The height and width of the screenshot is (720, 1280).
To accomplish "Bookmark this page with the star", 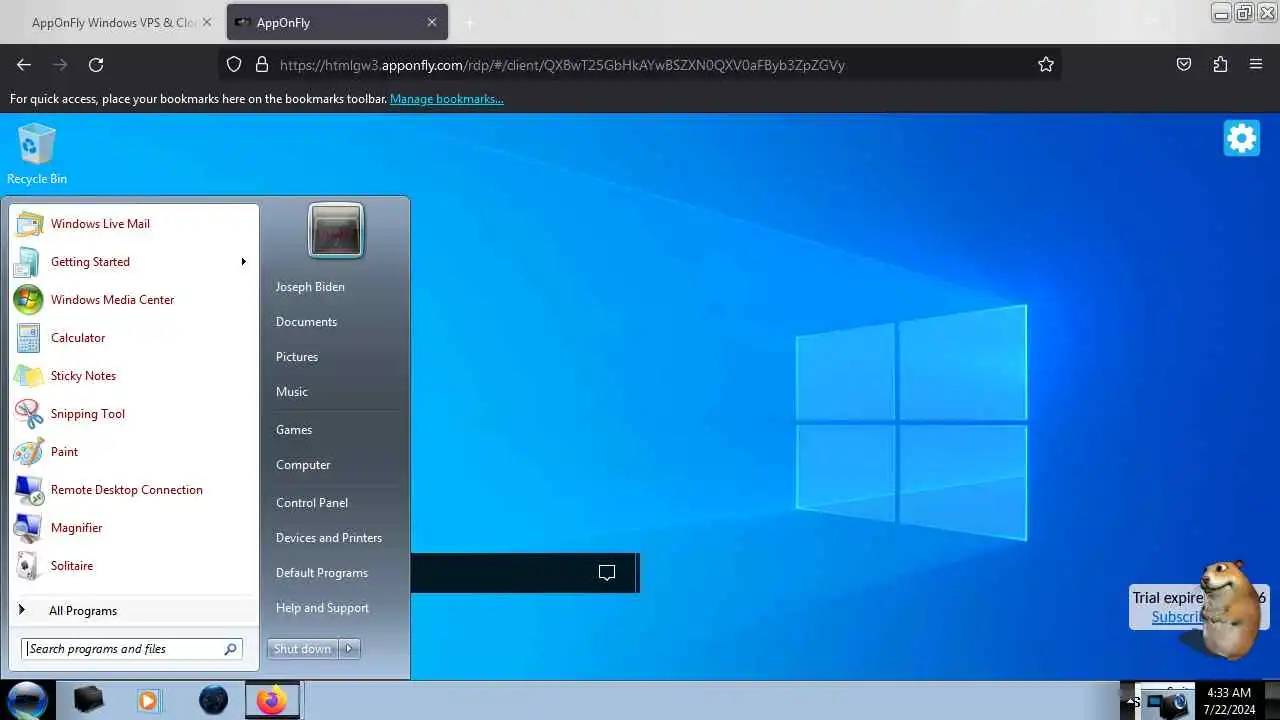I will tap(1046, 65).
